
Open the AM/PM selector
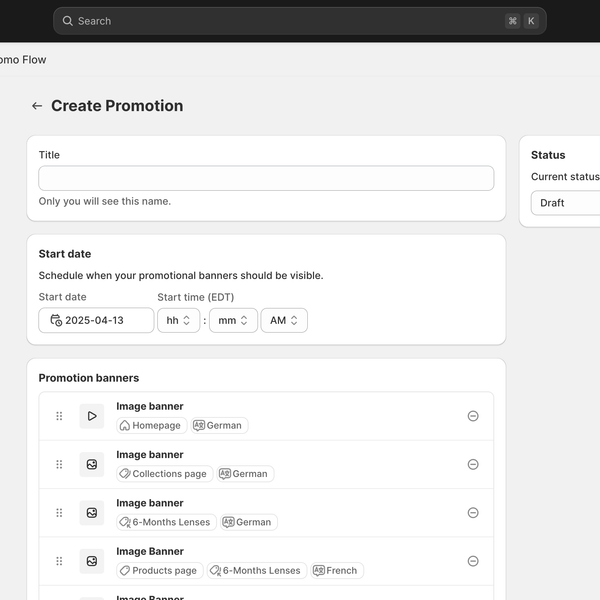point(284,320)
